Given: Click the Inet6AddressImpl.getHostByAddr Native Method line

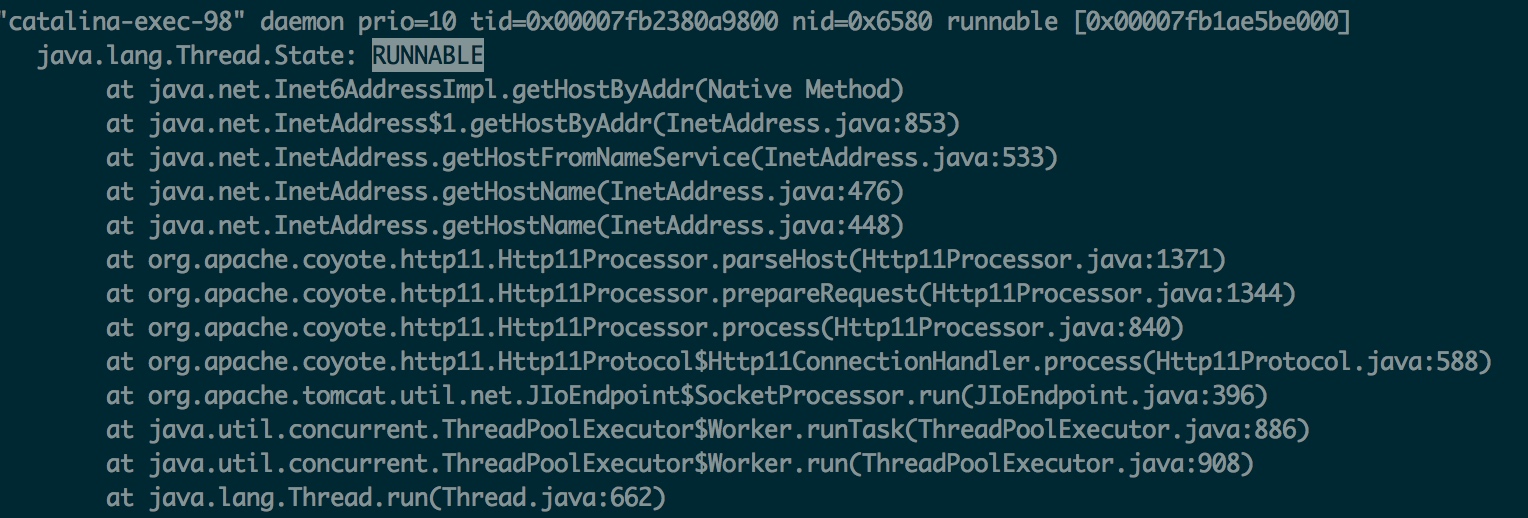Looking at the screenshot, I should coord(505,91).
